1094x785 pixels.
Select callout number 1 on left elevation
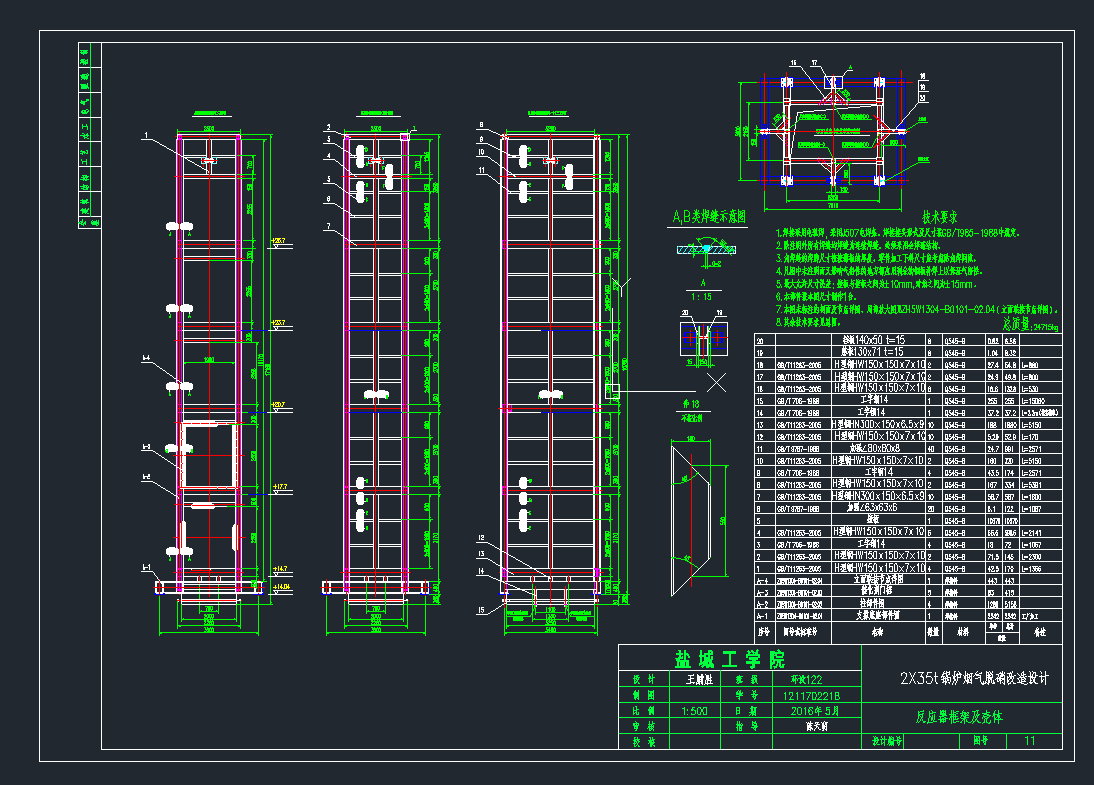point(146,135)
